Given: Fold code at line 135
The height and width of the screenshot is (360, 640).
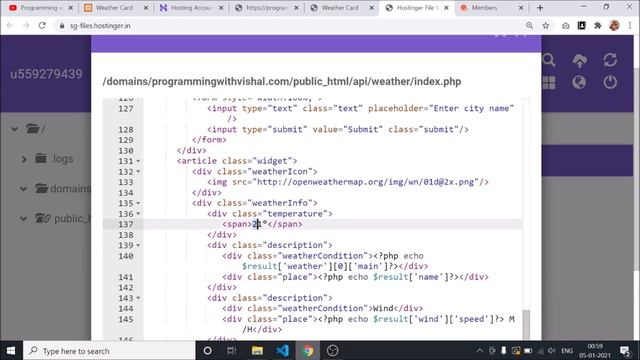Looking at the screenshot, I should pos(138,203).
